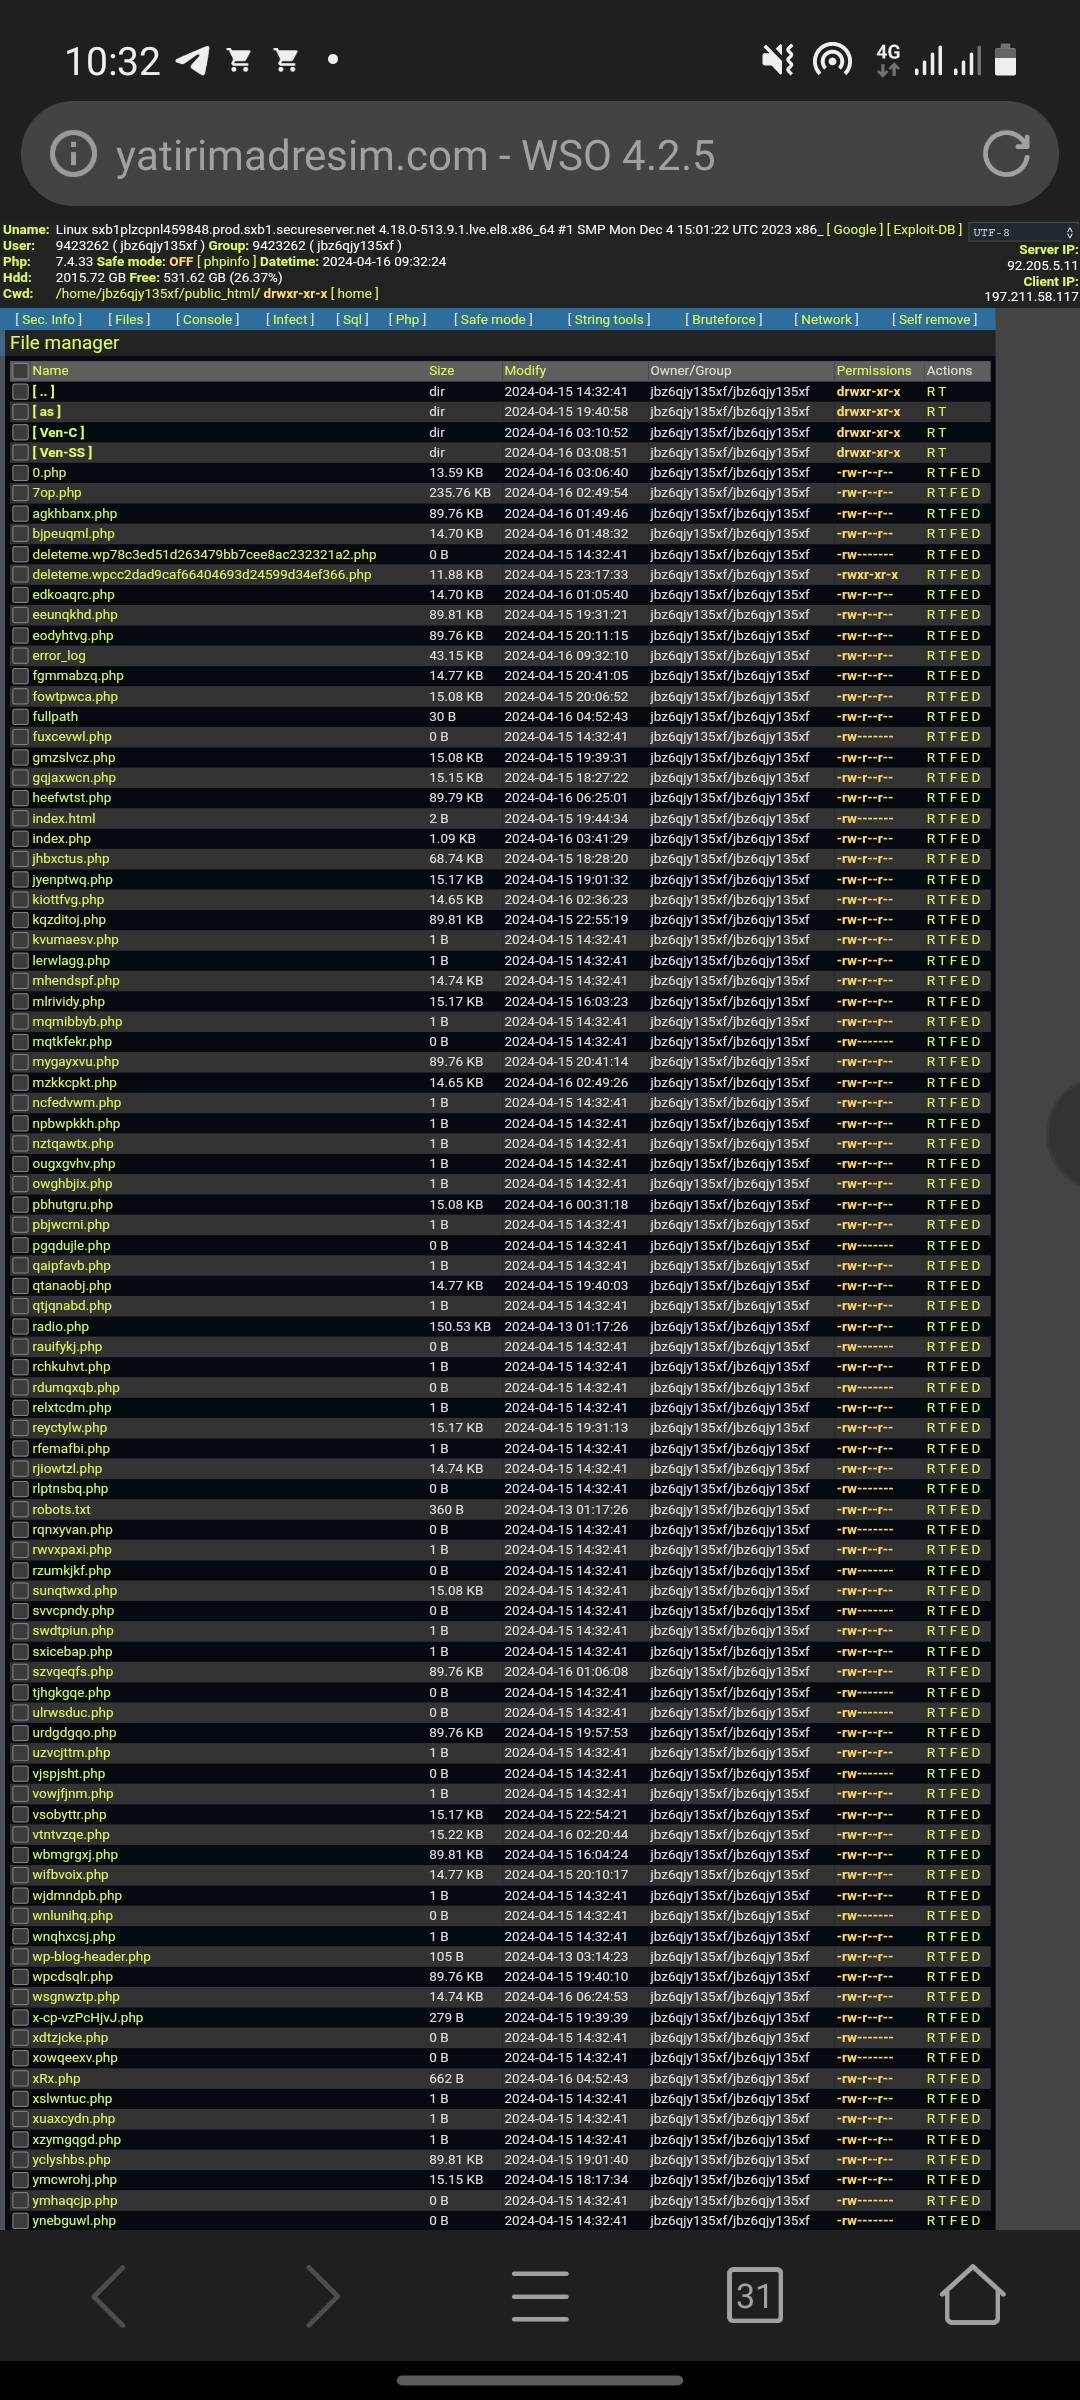Select checkbox for robots.txt
This screenshot has width=1080, height=2400.
[20, 1510]
